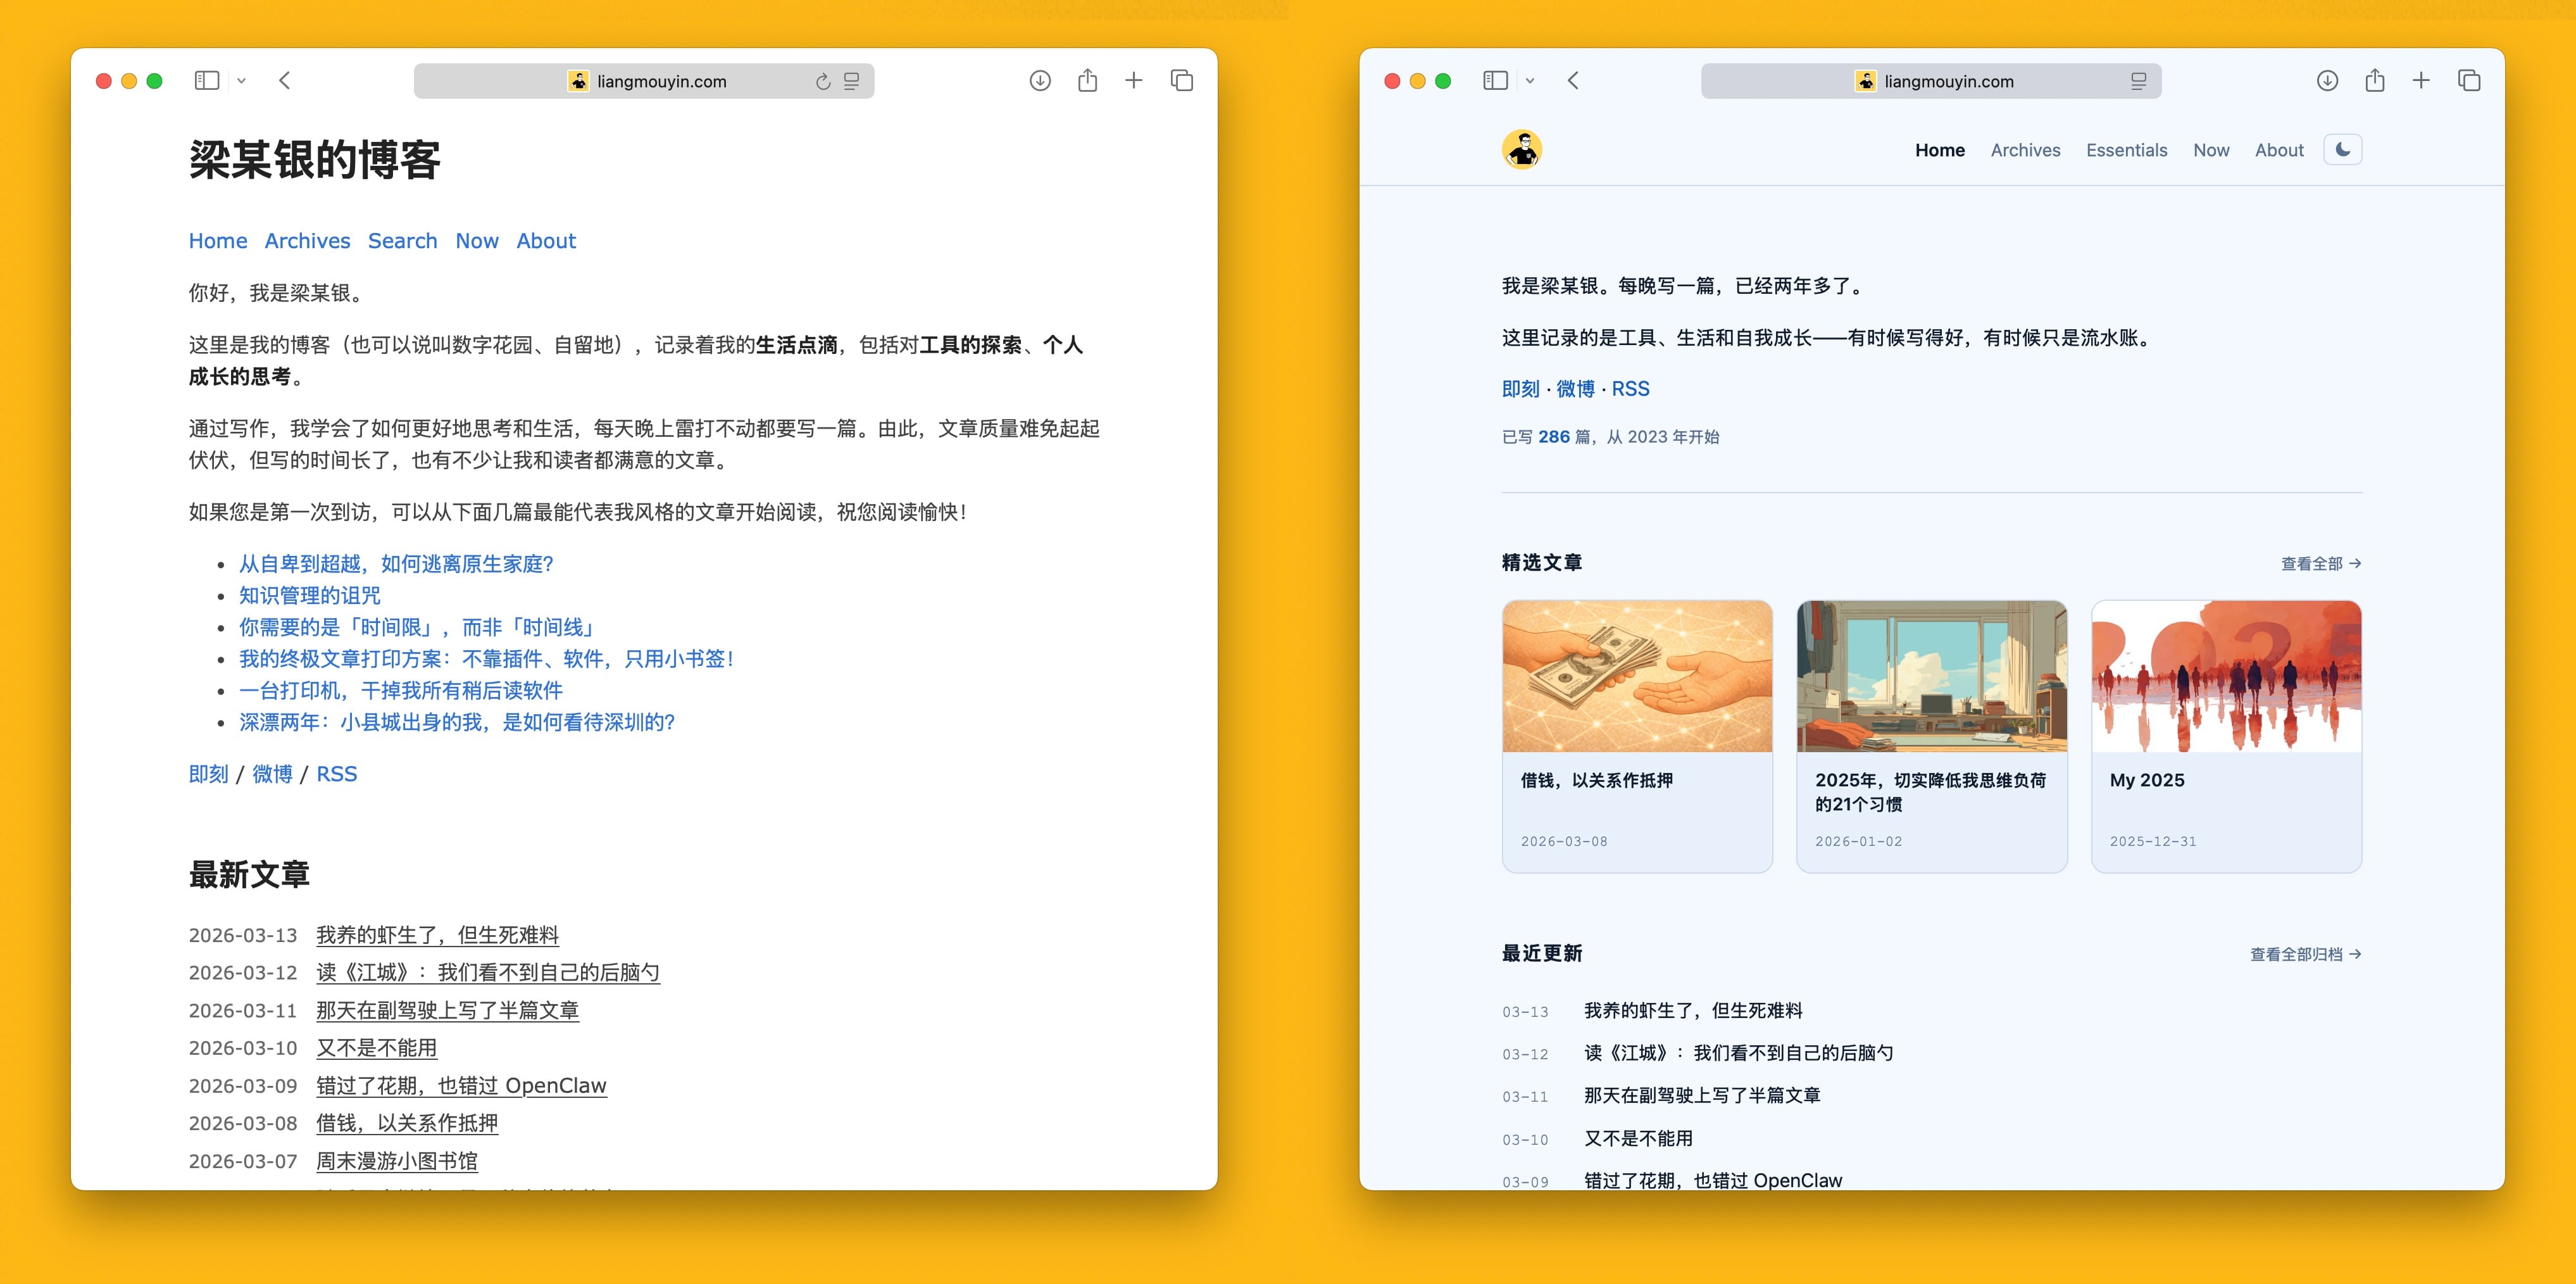The width and height of the screenshot is (2576, 1284).
Task: Open RSS link in left window
Action: pos(337,774)
